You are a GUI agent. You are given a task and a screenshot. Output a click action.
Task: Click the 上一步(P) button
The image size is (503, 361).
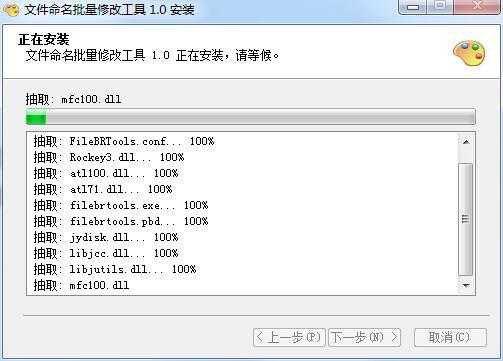(289, 337)
